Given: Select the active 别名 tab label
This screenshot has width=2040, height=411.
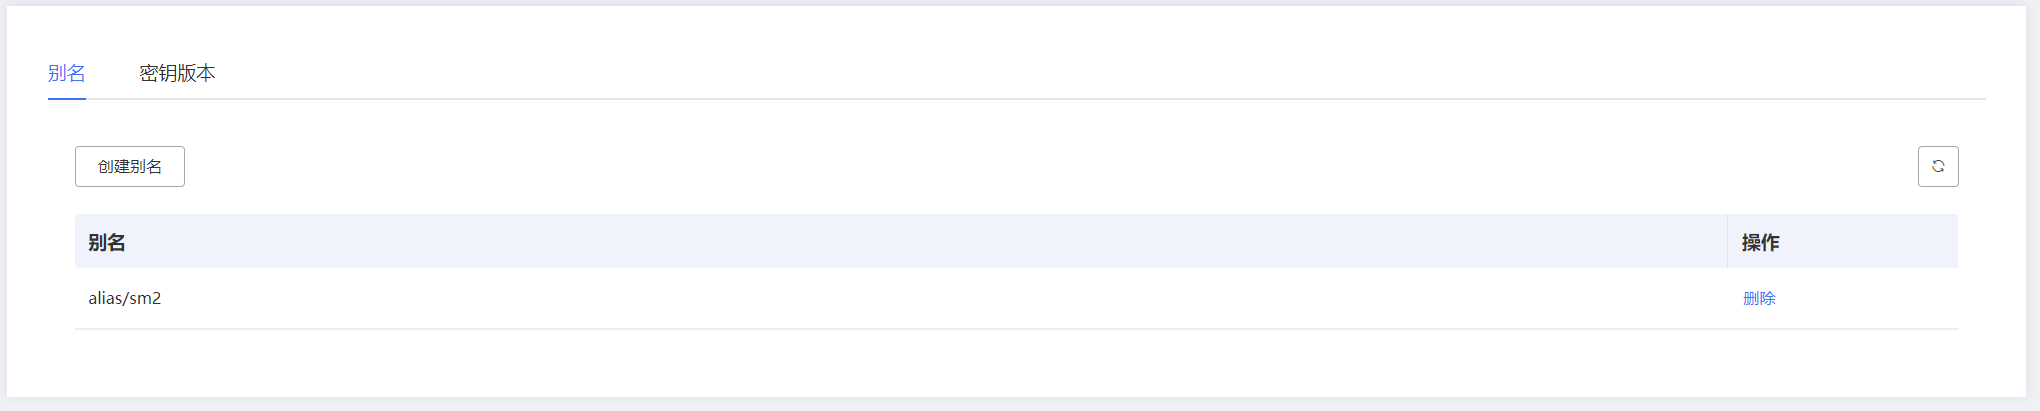Looking at the screenshot, I should [x=67, y=73].
